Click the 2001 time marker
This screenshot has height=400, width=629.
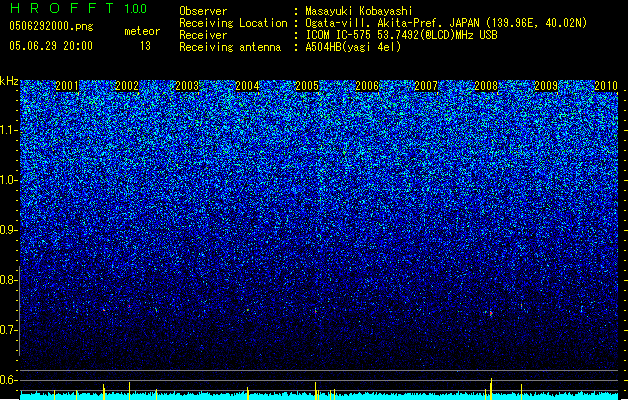pyautogui.click(x=67, y=86)
